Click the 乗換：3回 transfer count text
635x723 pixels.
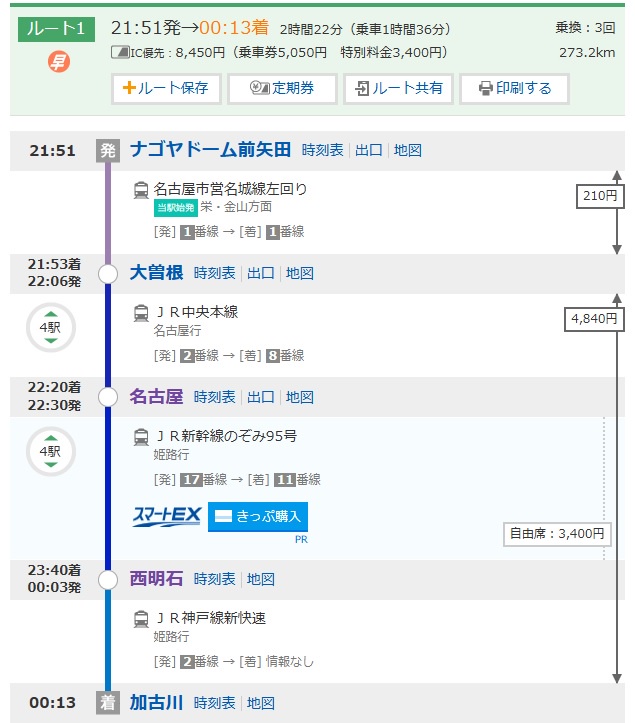coord(585,28)
